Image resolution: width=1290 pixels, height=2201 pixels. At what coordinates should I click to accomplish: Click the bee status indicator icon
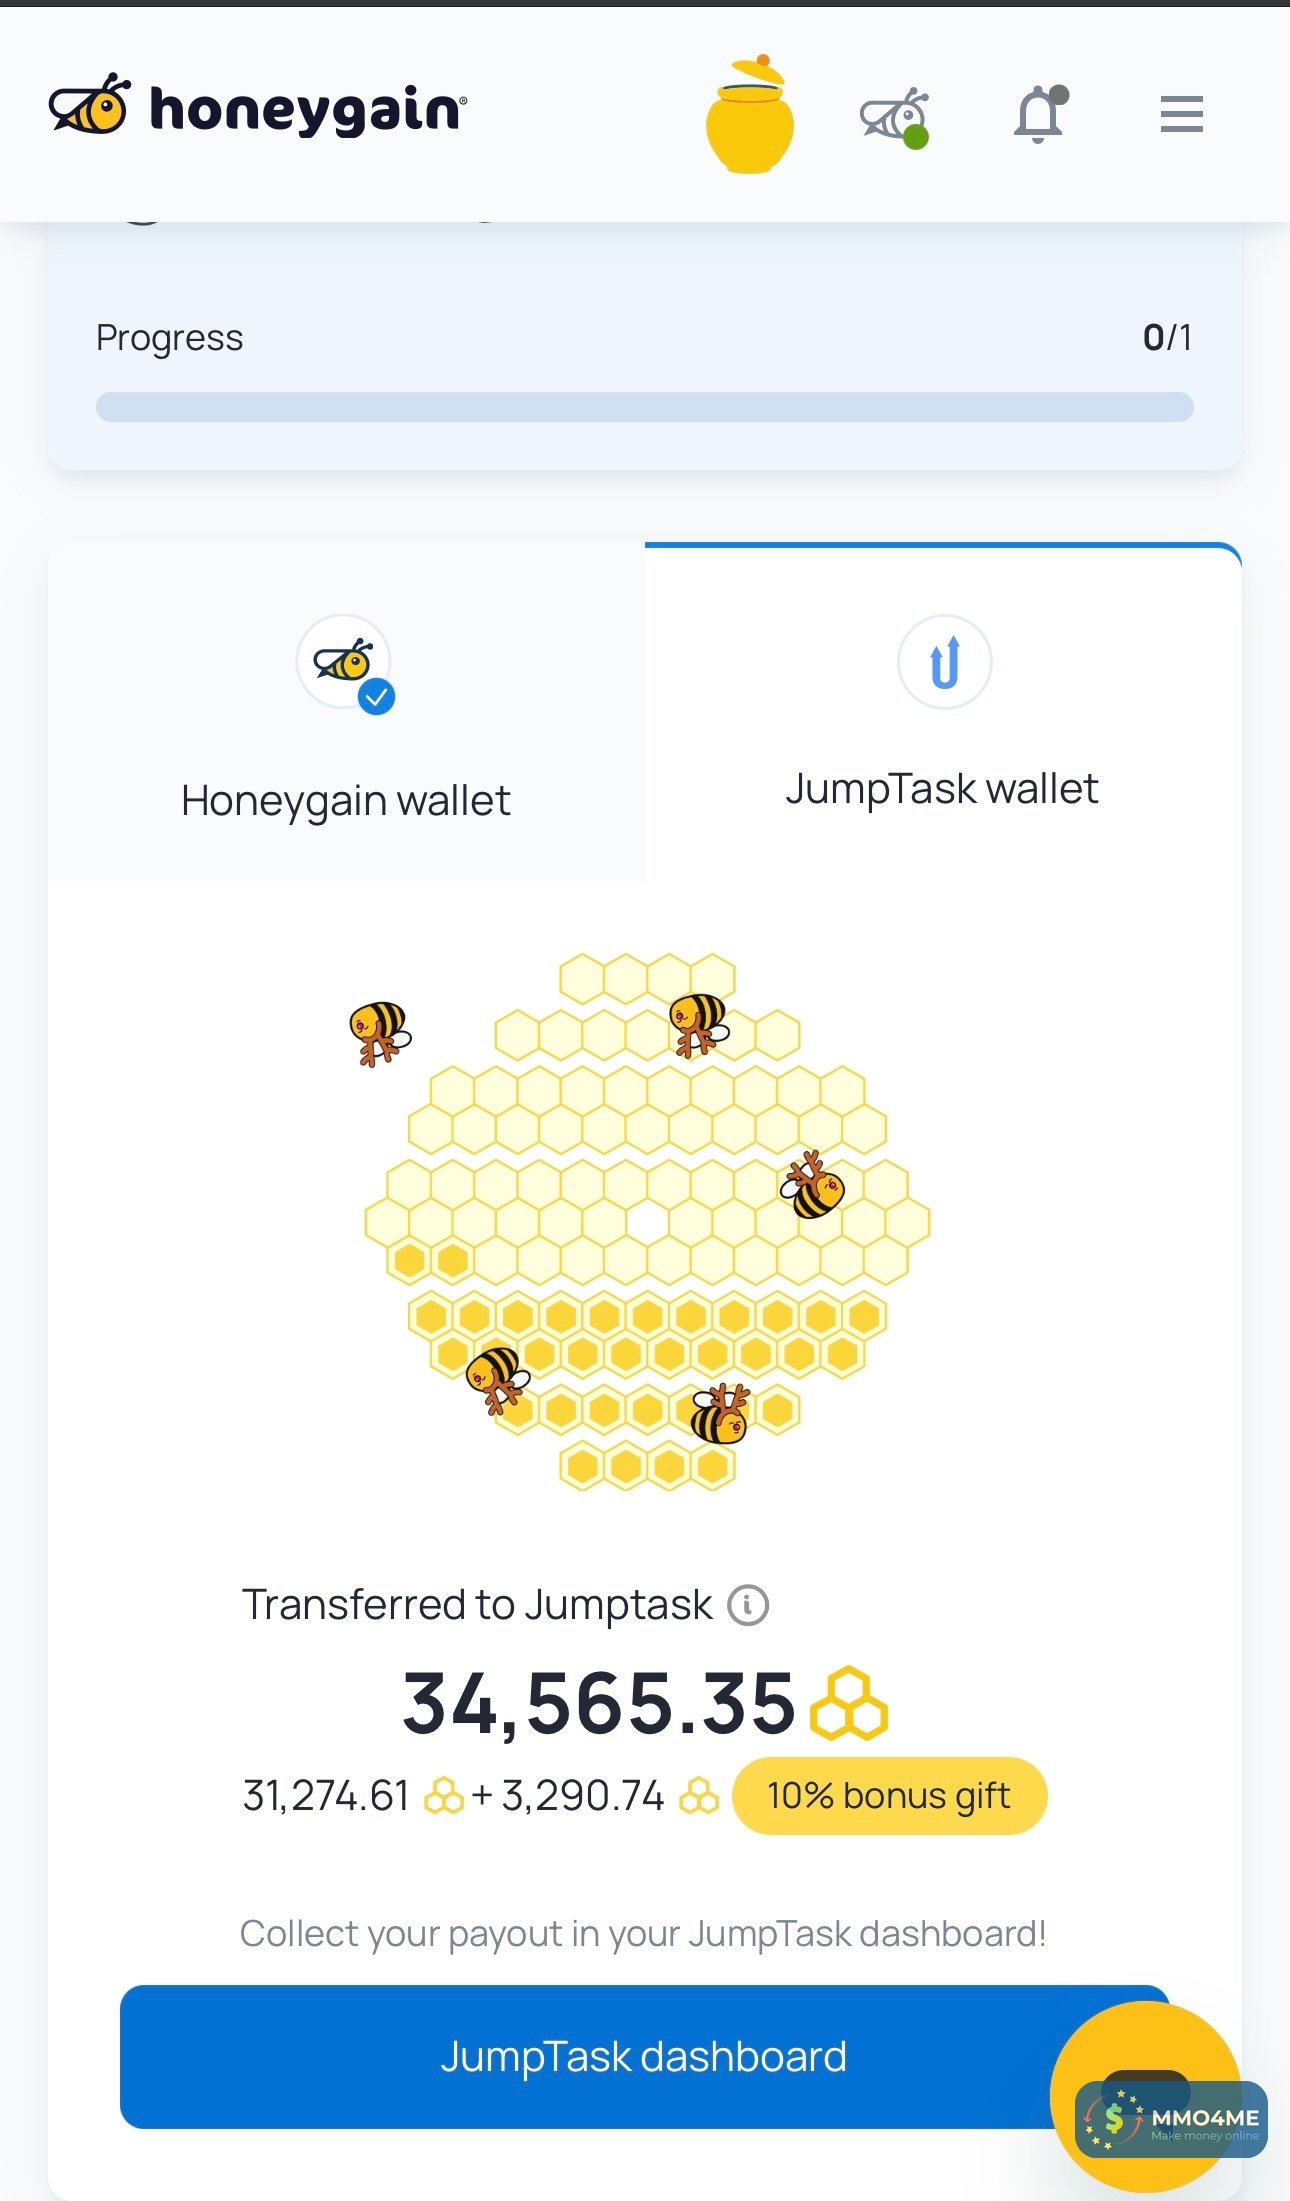[894, 117]
